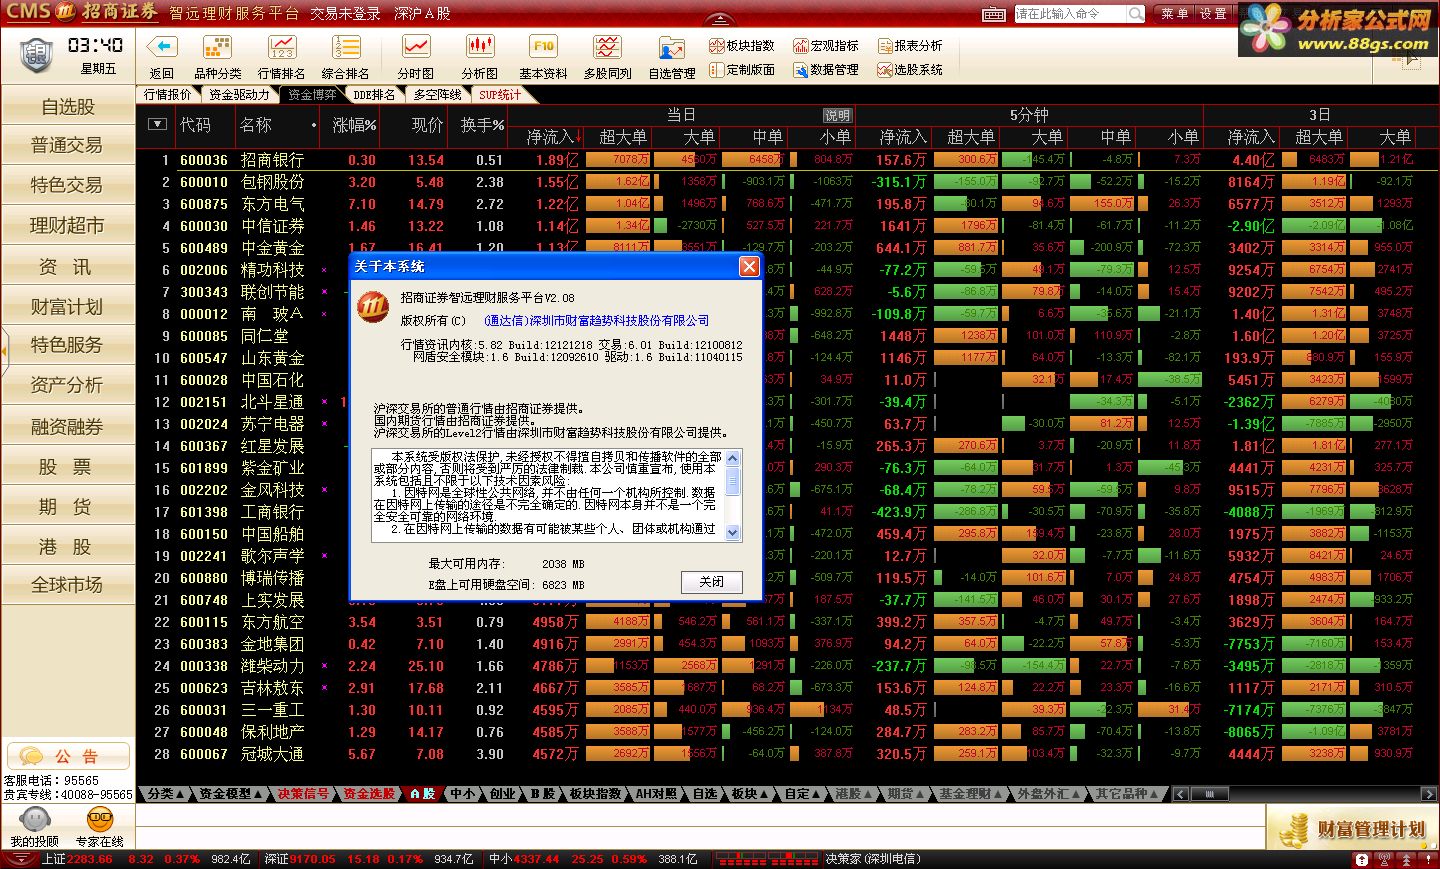The image size is (1440, 869).
Task: Show the 分时图 intraday chart
Action: [x=416, y=47]
